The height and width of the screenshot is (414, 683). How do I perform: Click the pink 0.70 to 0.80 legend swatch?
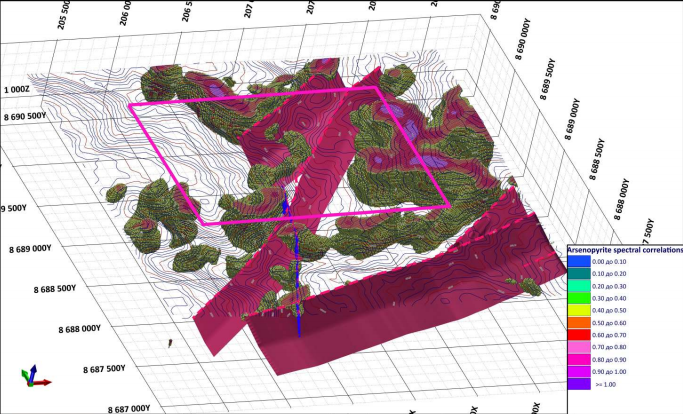click(x=579, y=347)
